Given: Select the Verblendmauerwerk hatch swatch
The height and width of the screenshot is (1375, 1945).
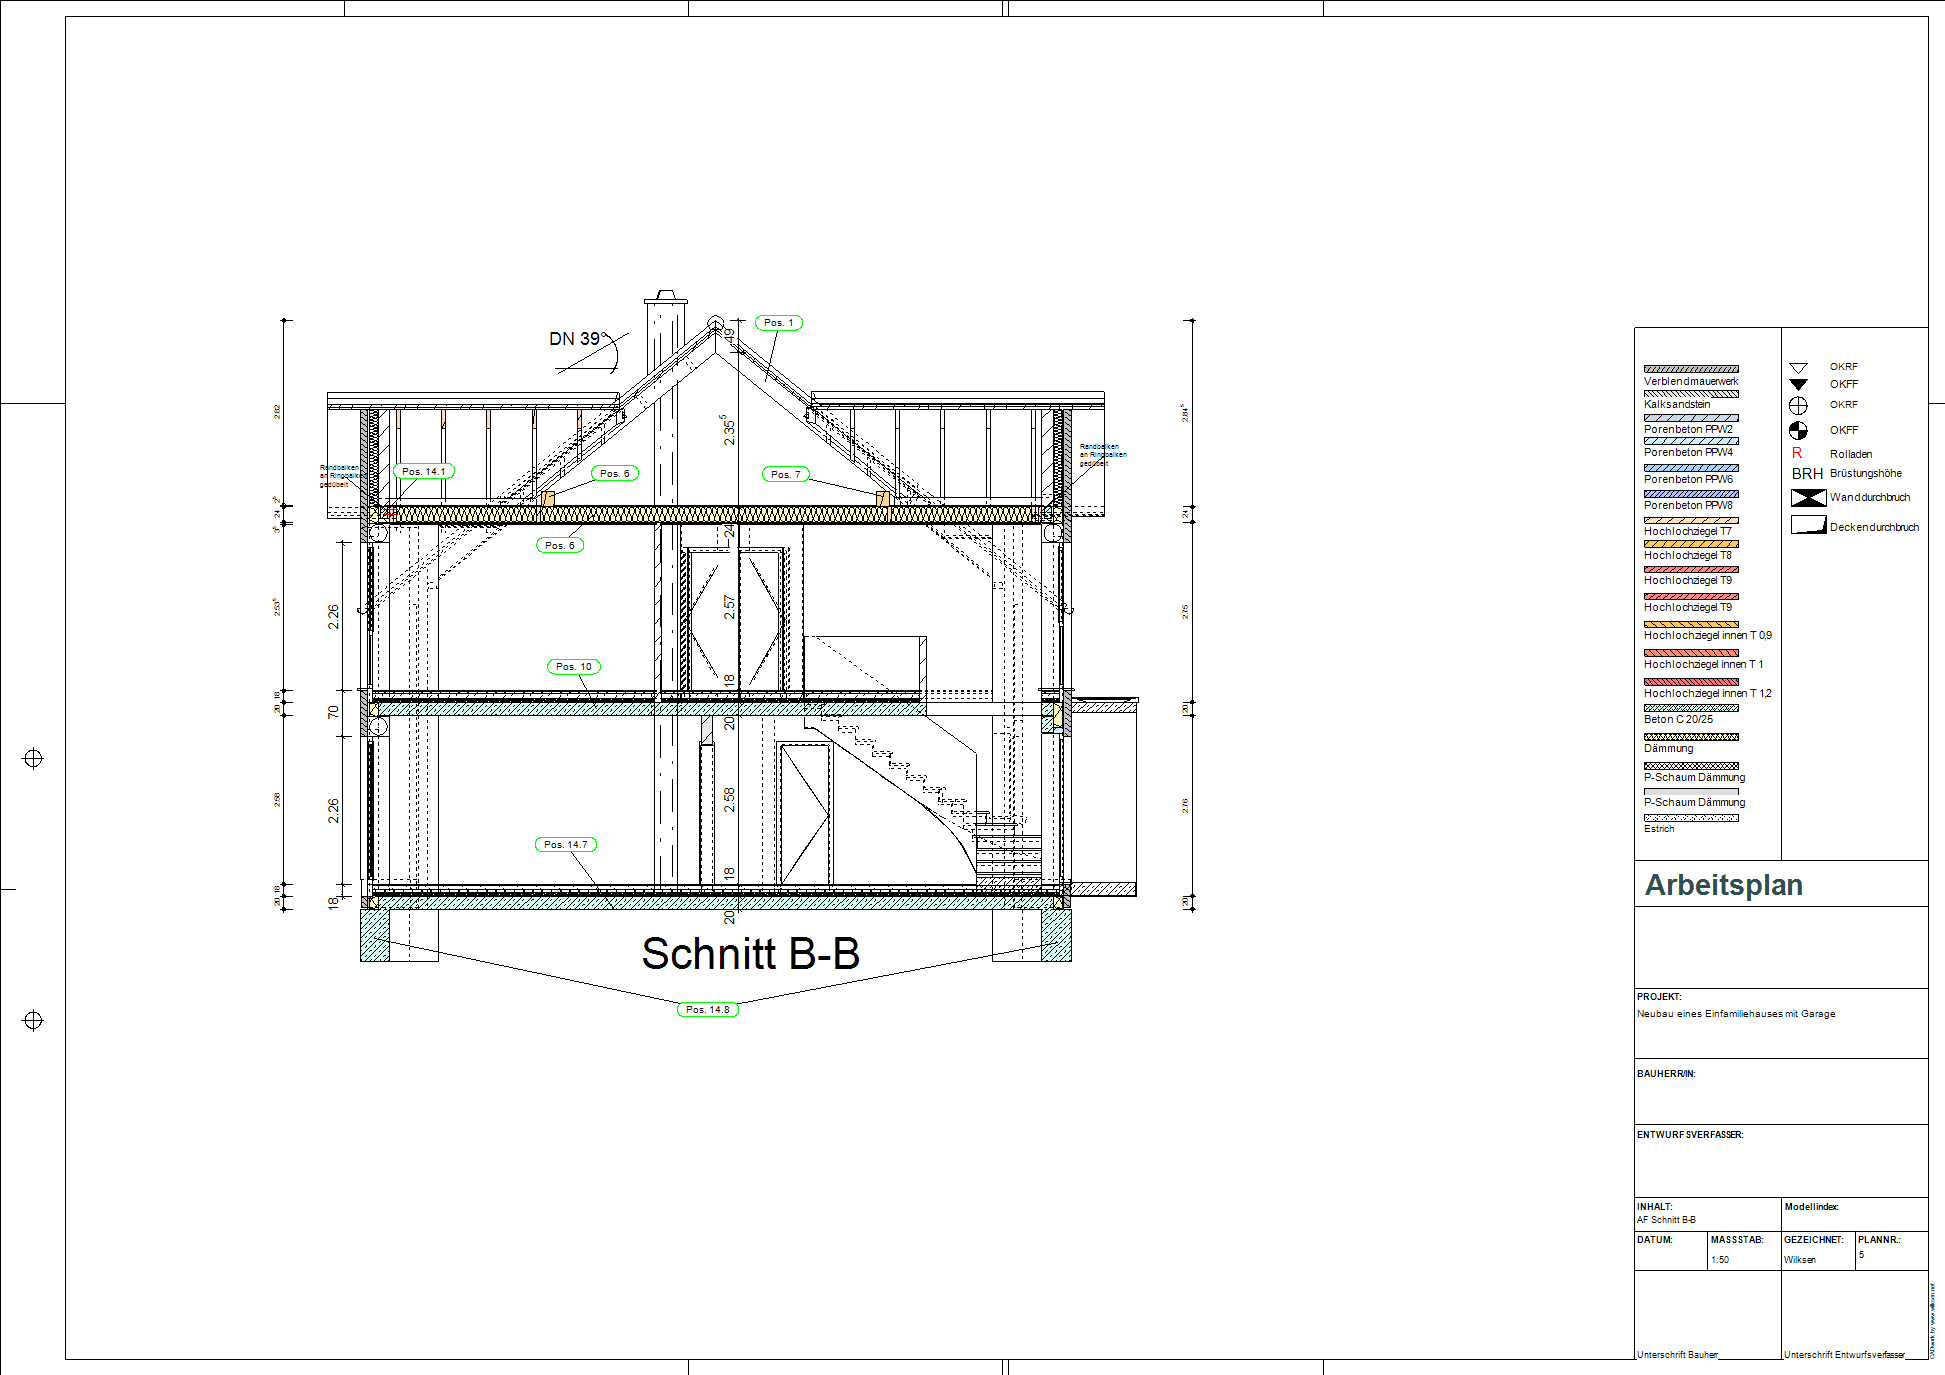Looking at the screenshot, I should point(1691,369).
